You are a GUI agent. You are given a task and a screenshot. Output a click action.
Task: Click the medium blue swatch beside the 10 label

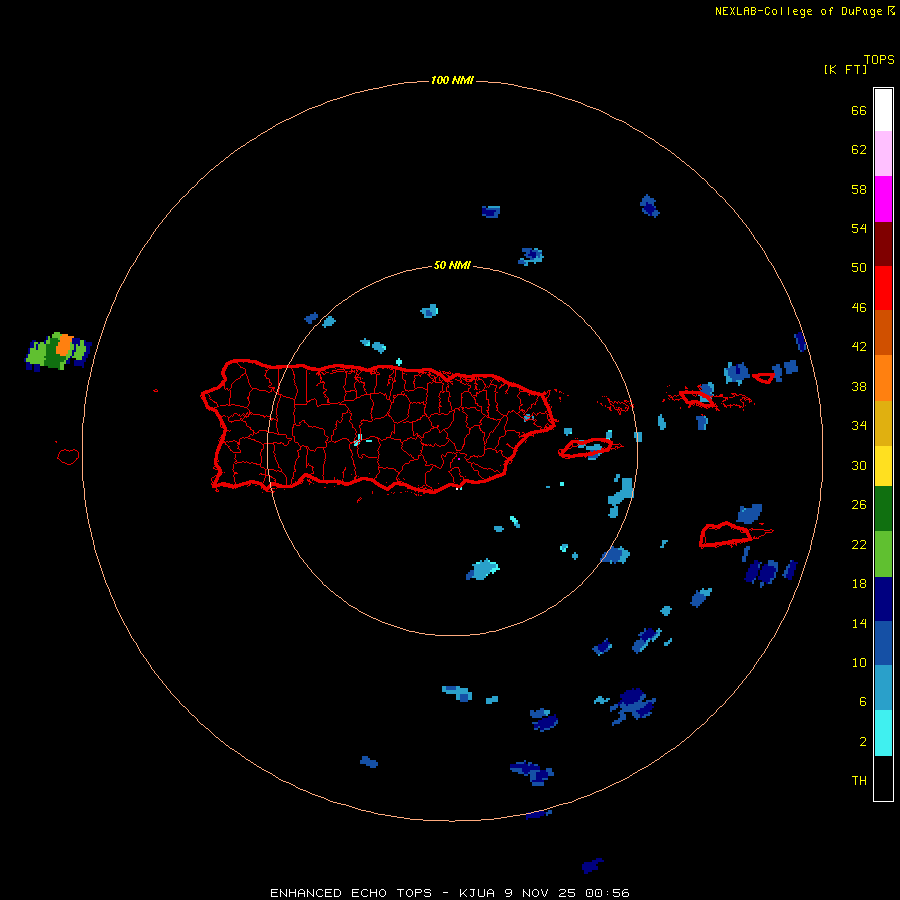point(883,643)
